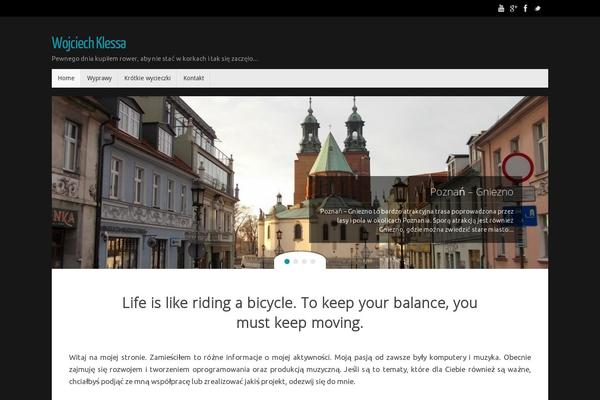Open the Wyprawy menu item
The width and height of the screenshot is (600, 400).
99,78
